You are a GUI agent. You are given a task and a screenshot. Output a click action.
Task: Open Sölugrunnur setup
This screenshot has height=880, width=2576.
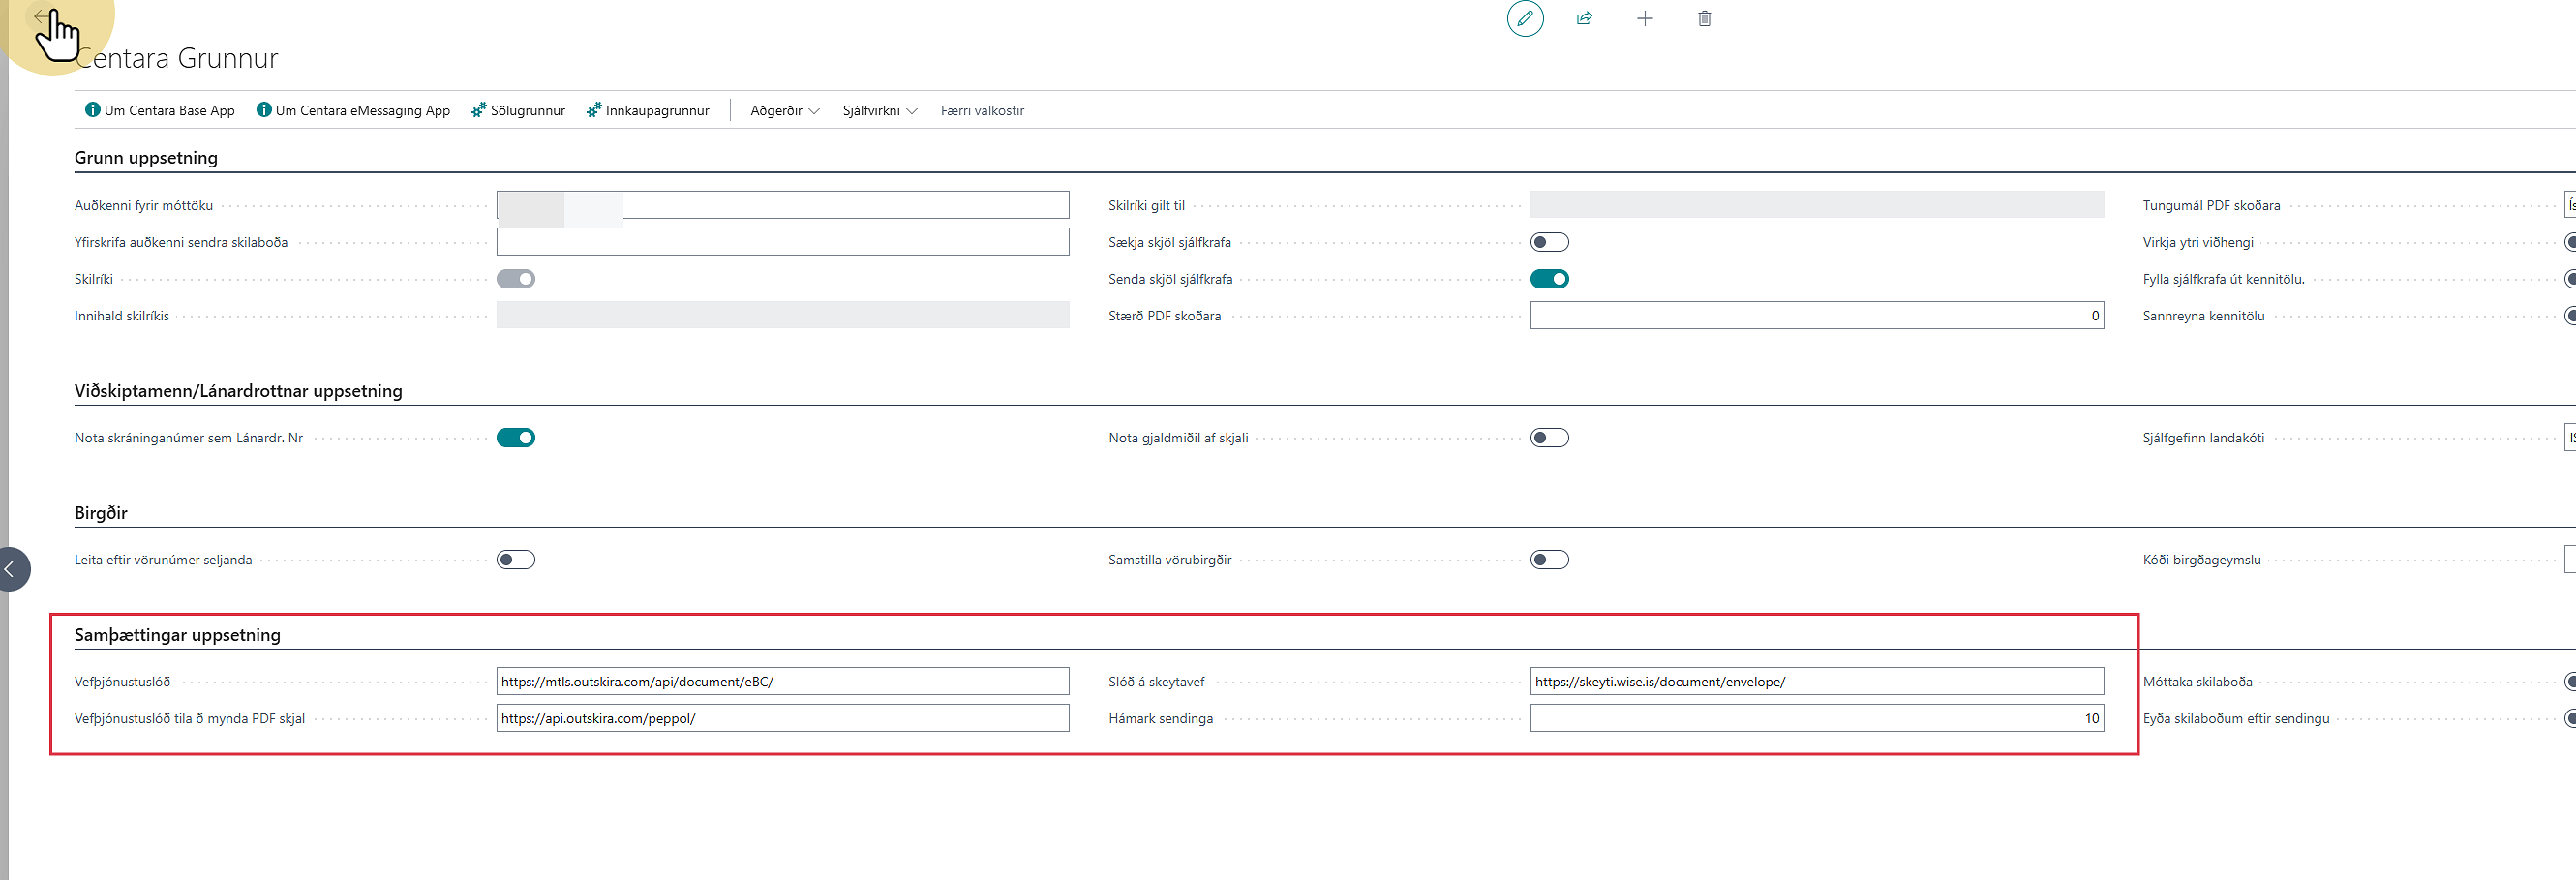(518, 110)
